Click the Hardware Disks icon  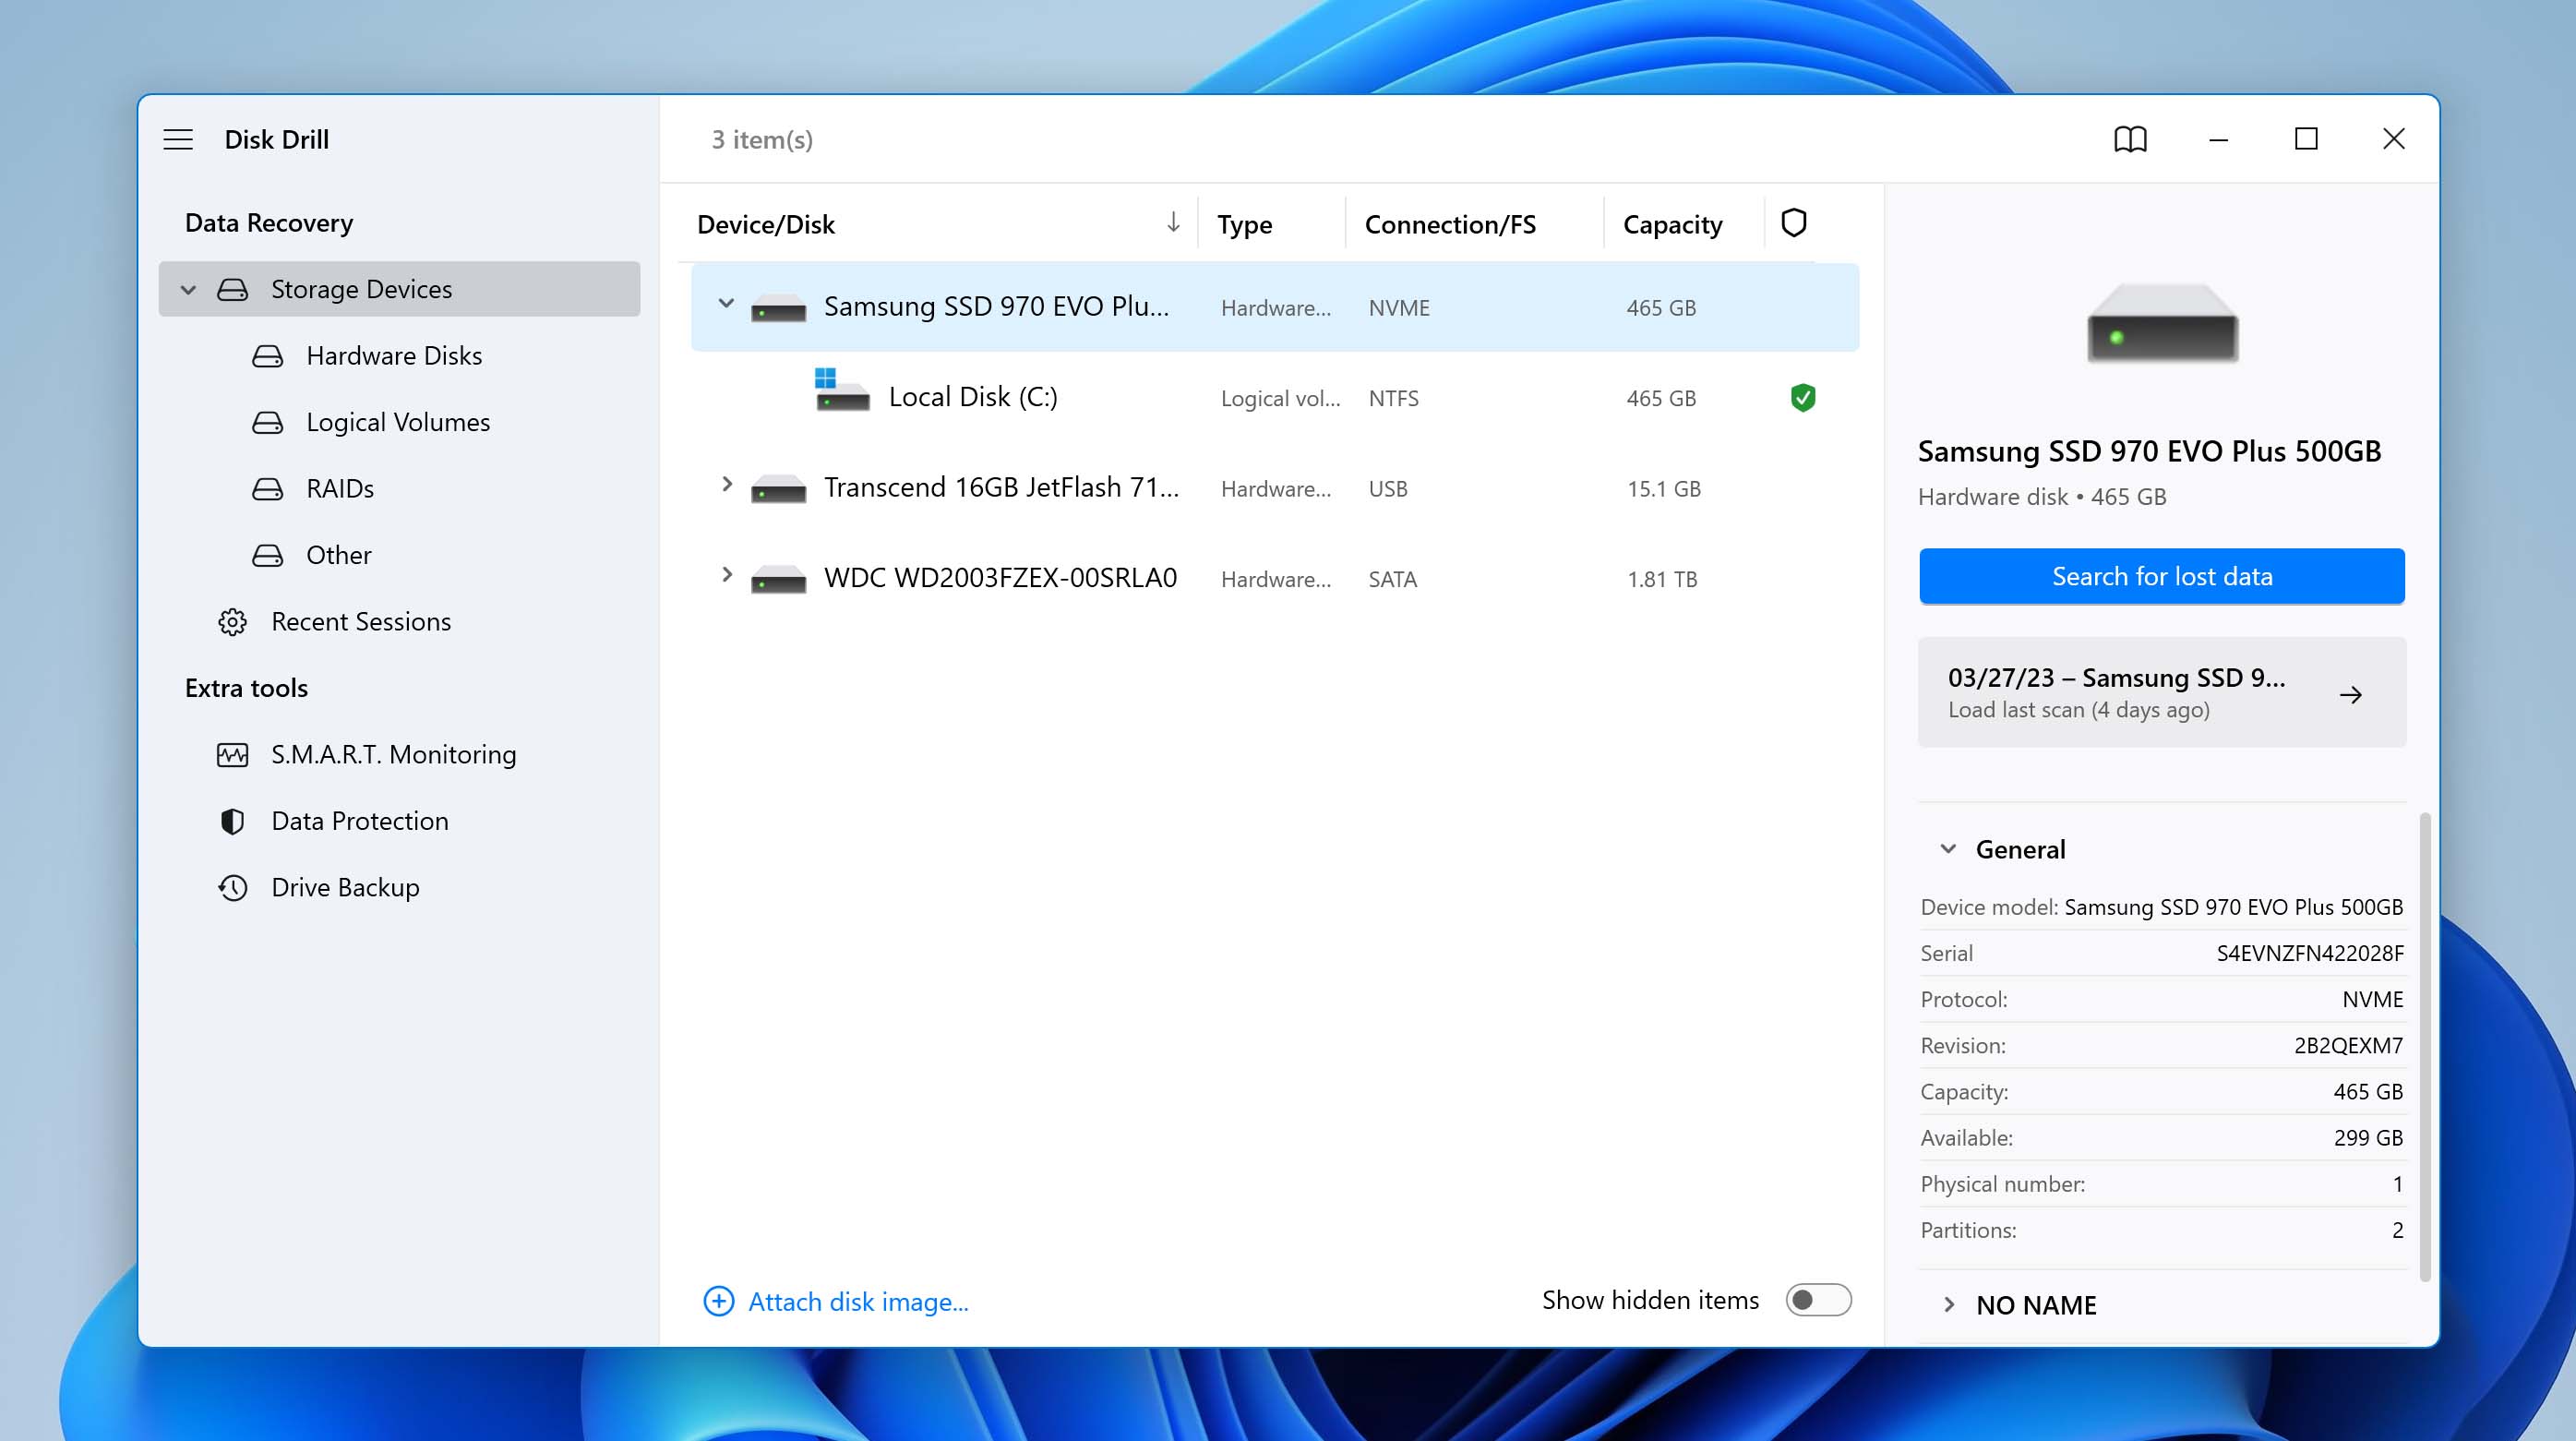267,354
